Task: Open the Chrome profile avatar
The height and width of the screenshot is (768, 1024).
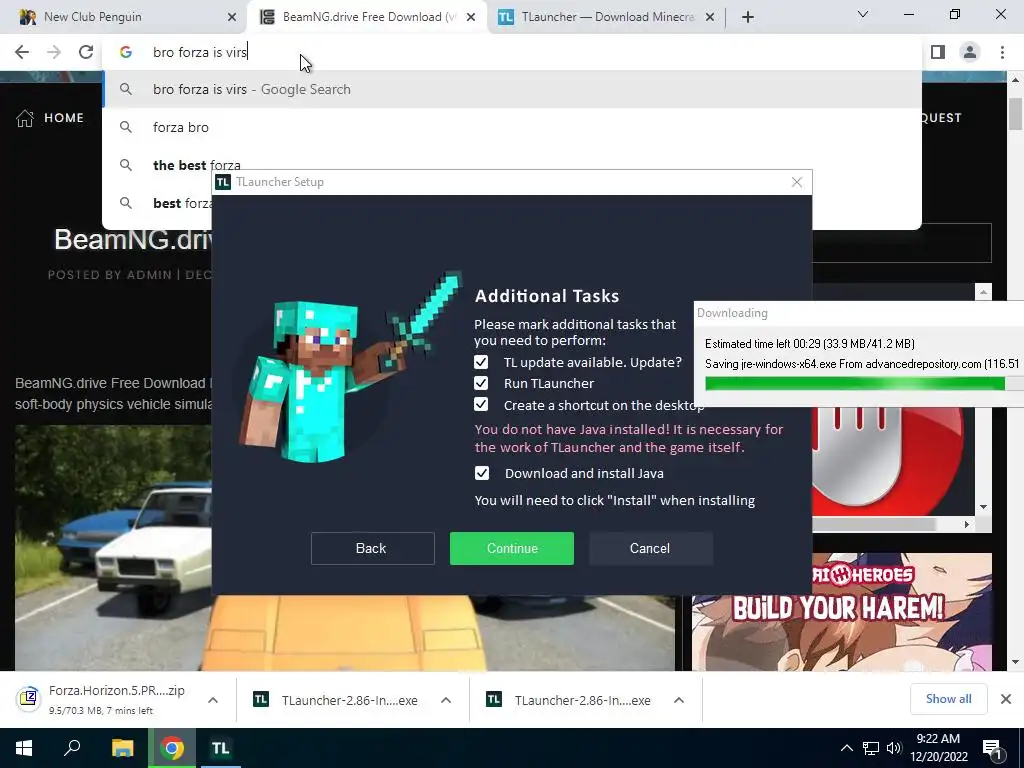Action: (x=970, y=52)
